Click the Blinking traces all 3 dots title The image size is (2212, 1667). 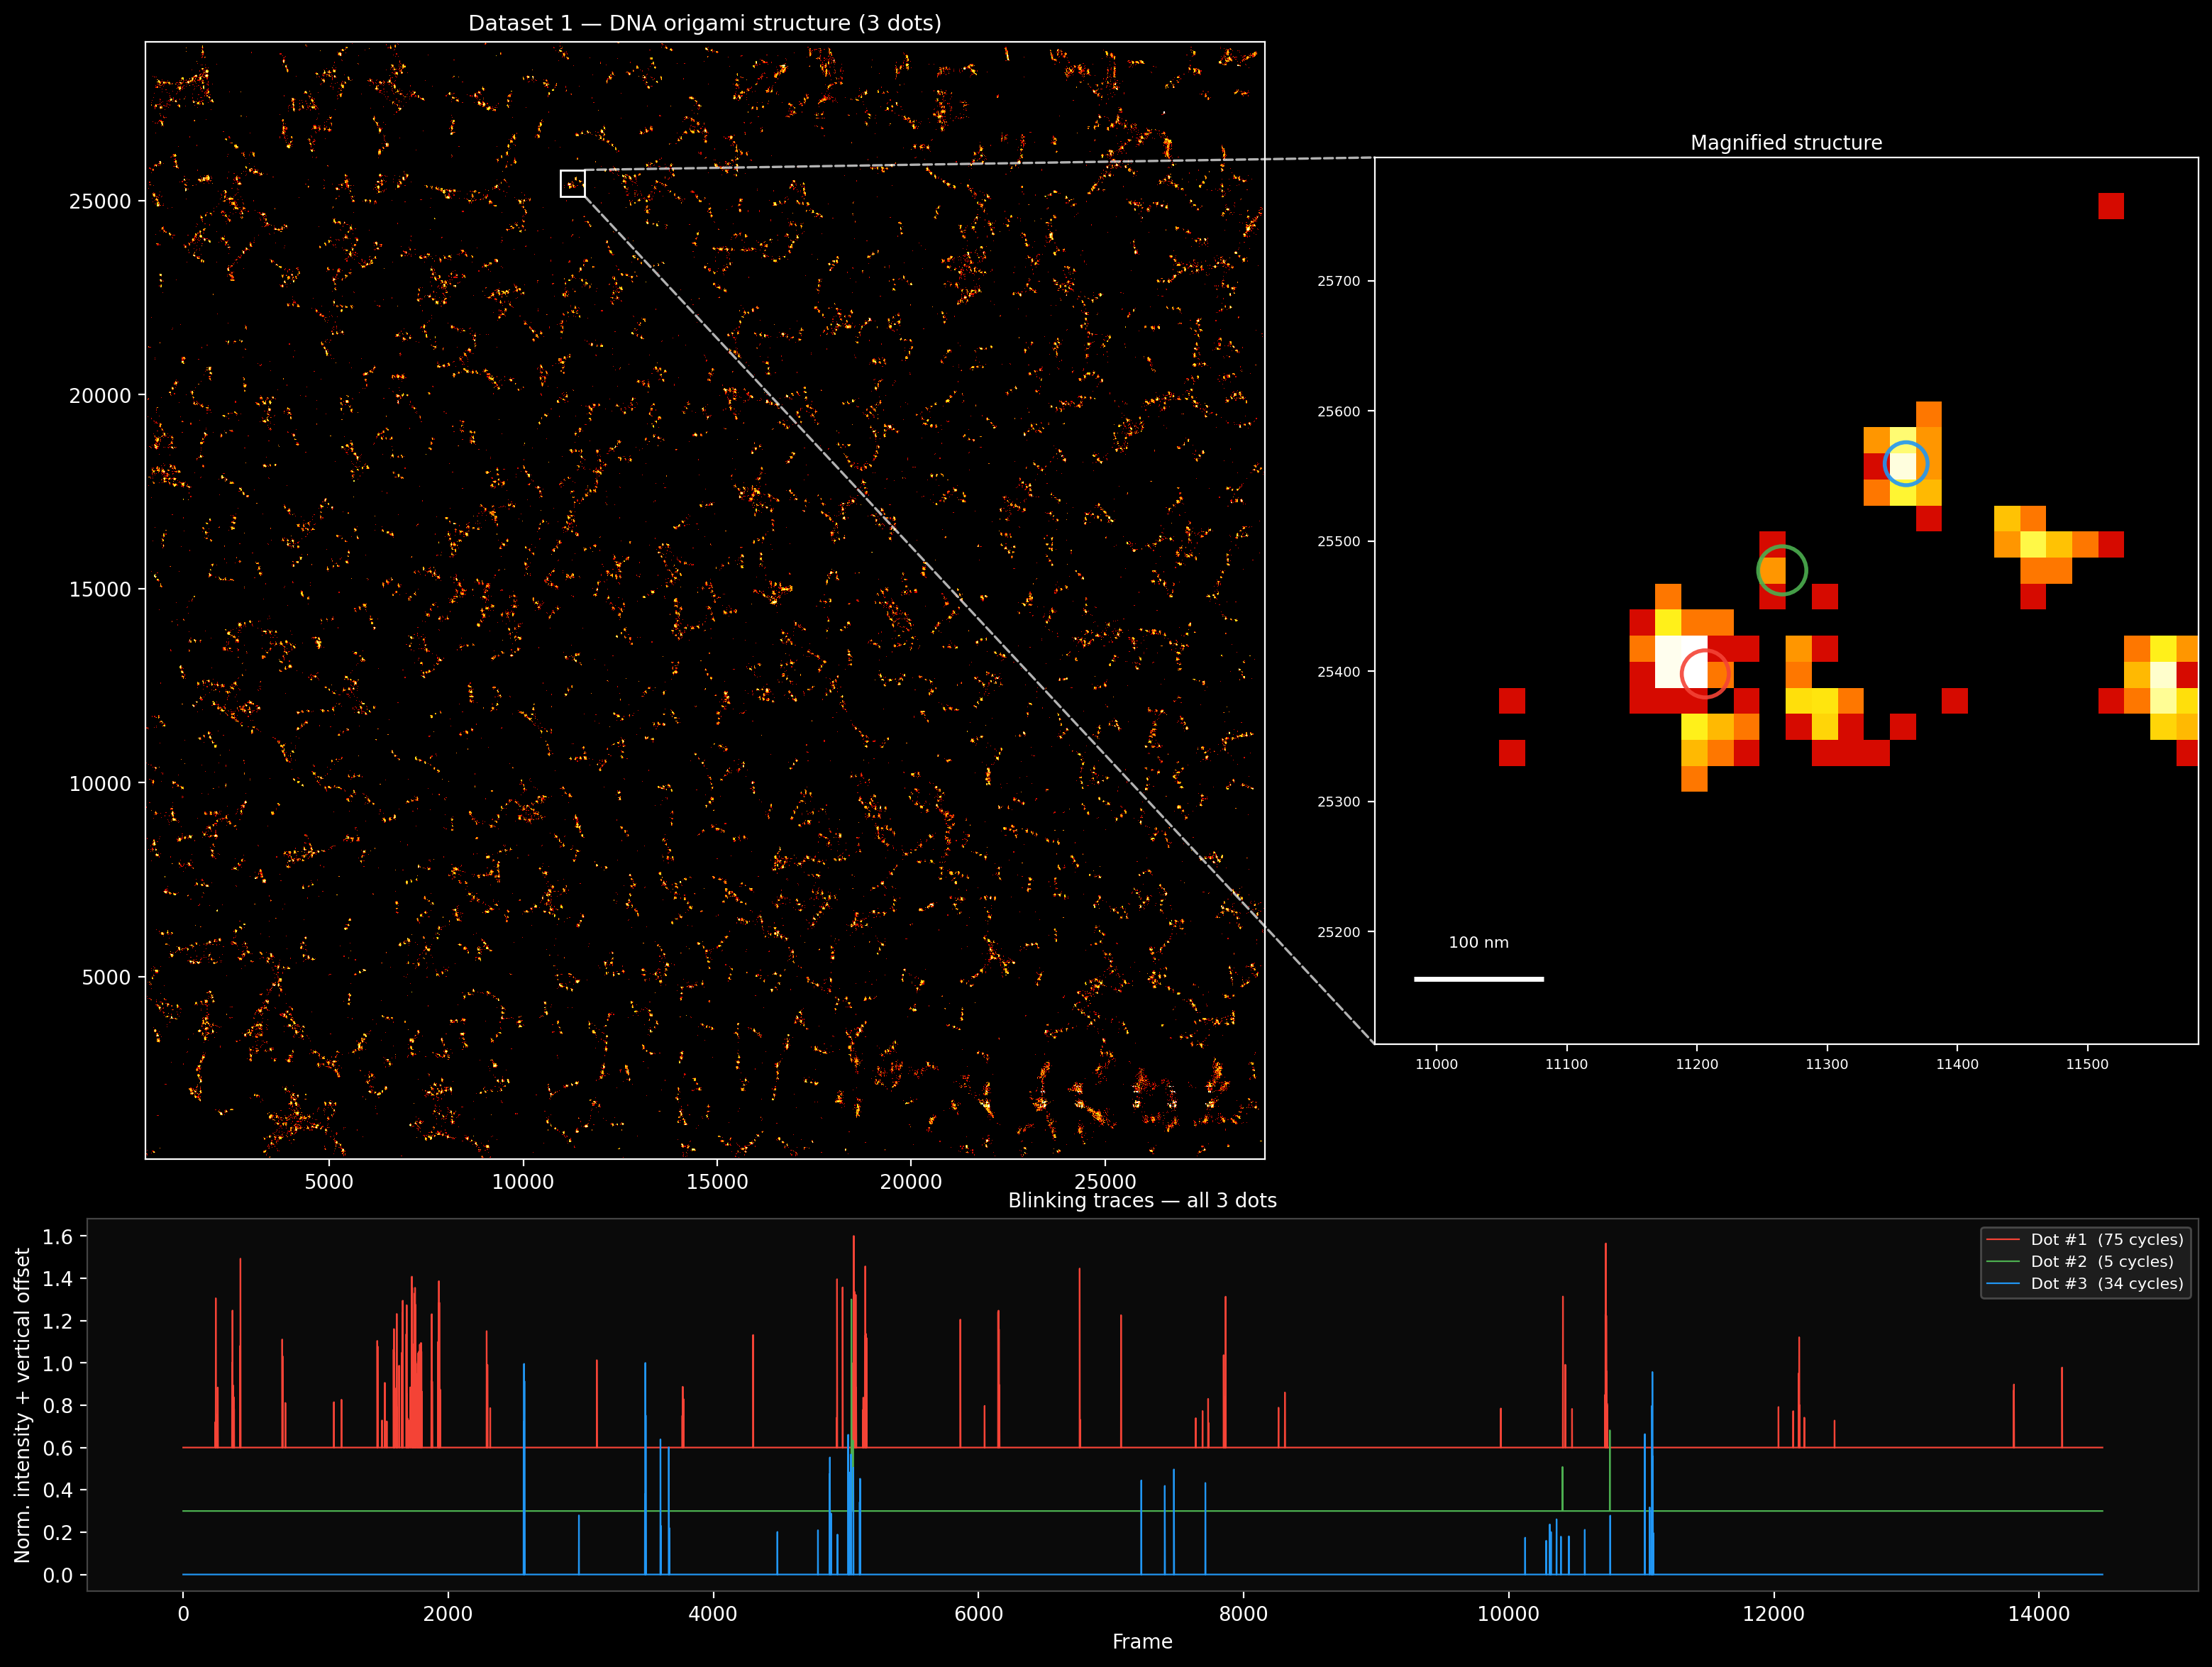pos(1142,1200)
